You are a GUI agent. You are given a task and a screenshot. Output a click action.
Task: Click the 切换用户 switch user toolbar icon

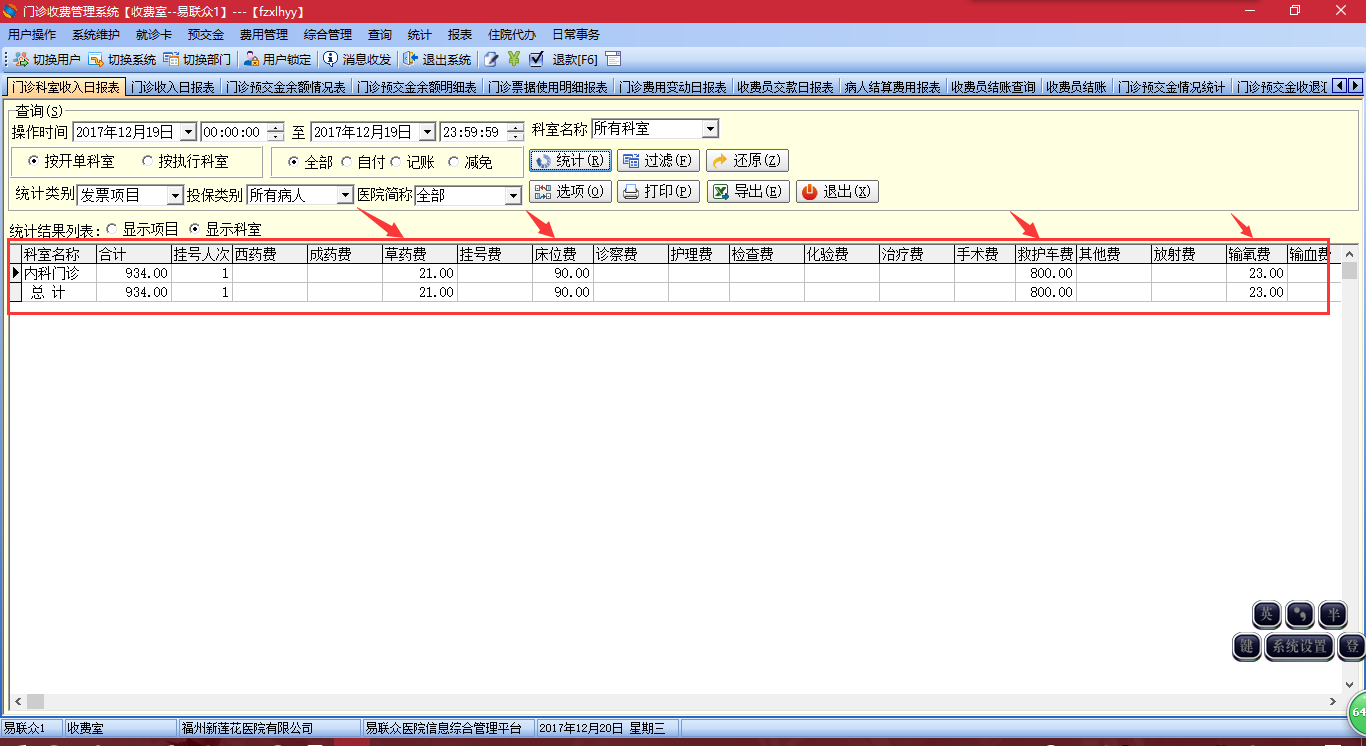coord(47,59)
